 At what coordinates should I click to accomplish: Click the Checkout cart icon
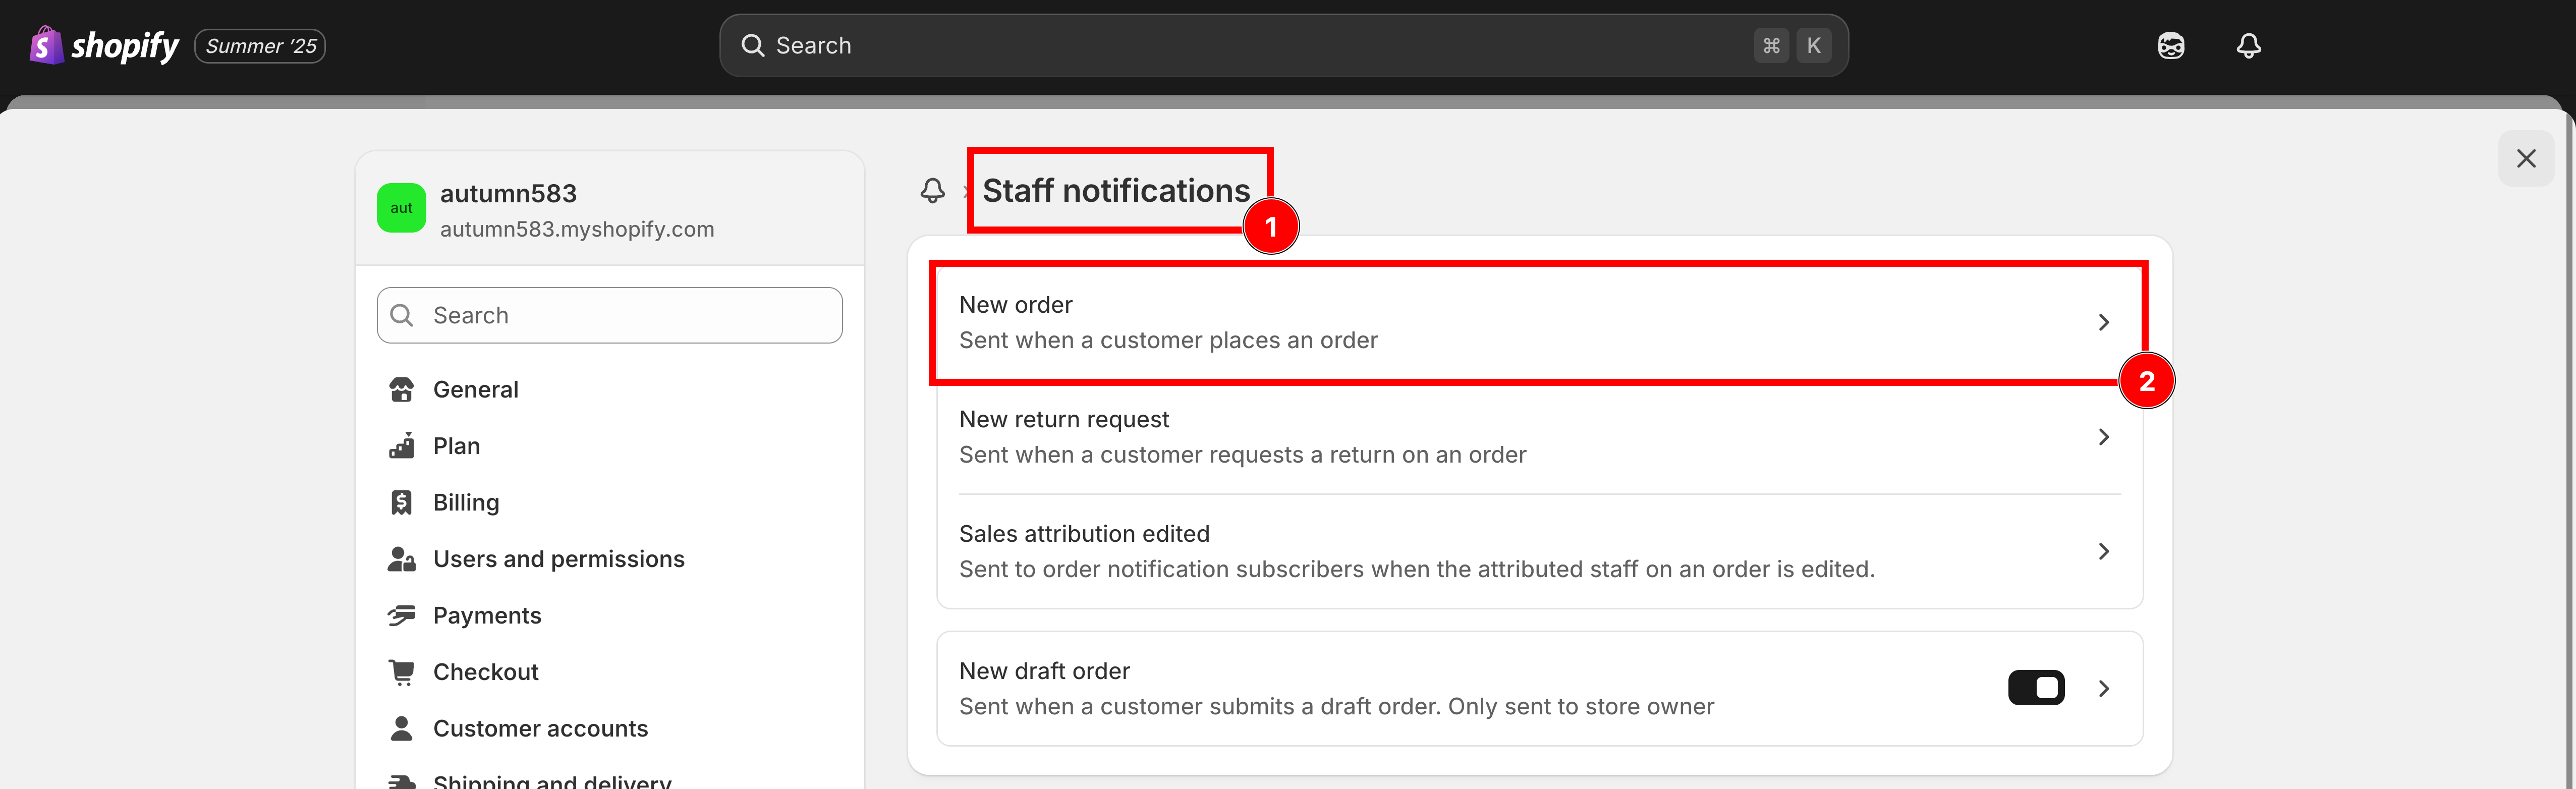[402, 672]
